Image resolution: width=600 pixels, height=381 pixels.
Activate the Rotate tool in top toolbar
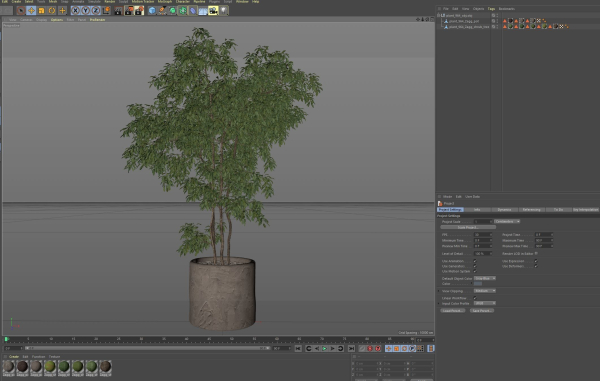tap(52, 11)
